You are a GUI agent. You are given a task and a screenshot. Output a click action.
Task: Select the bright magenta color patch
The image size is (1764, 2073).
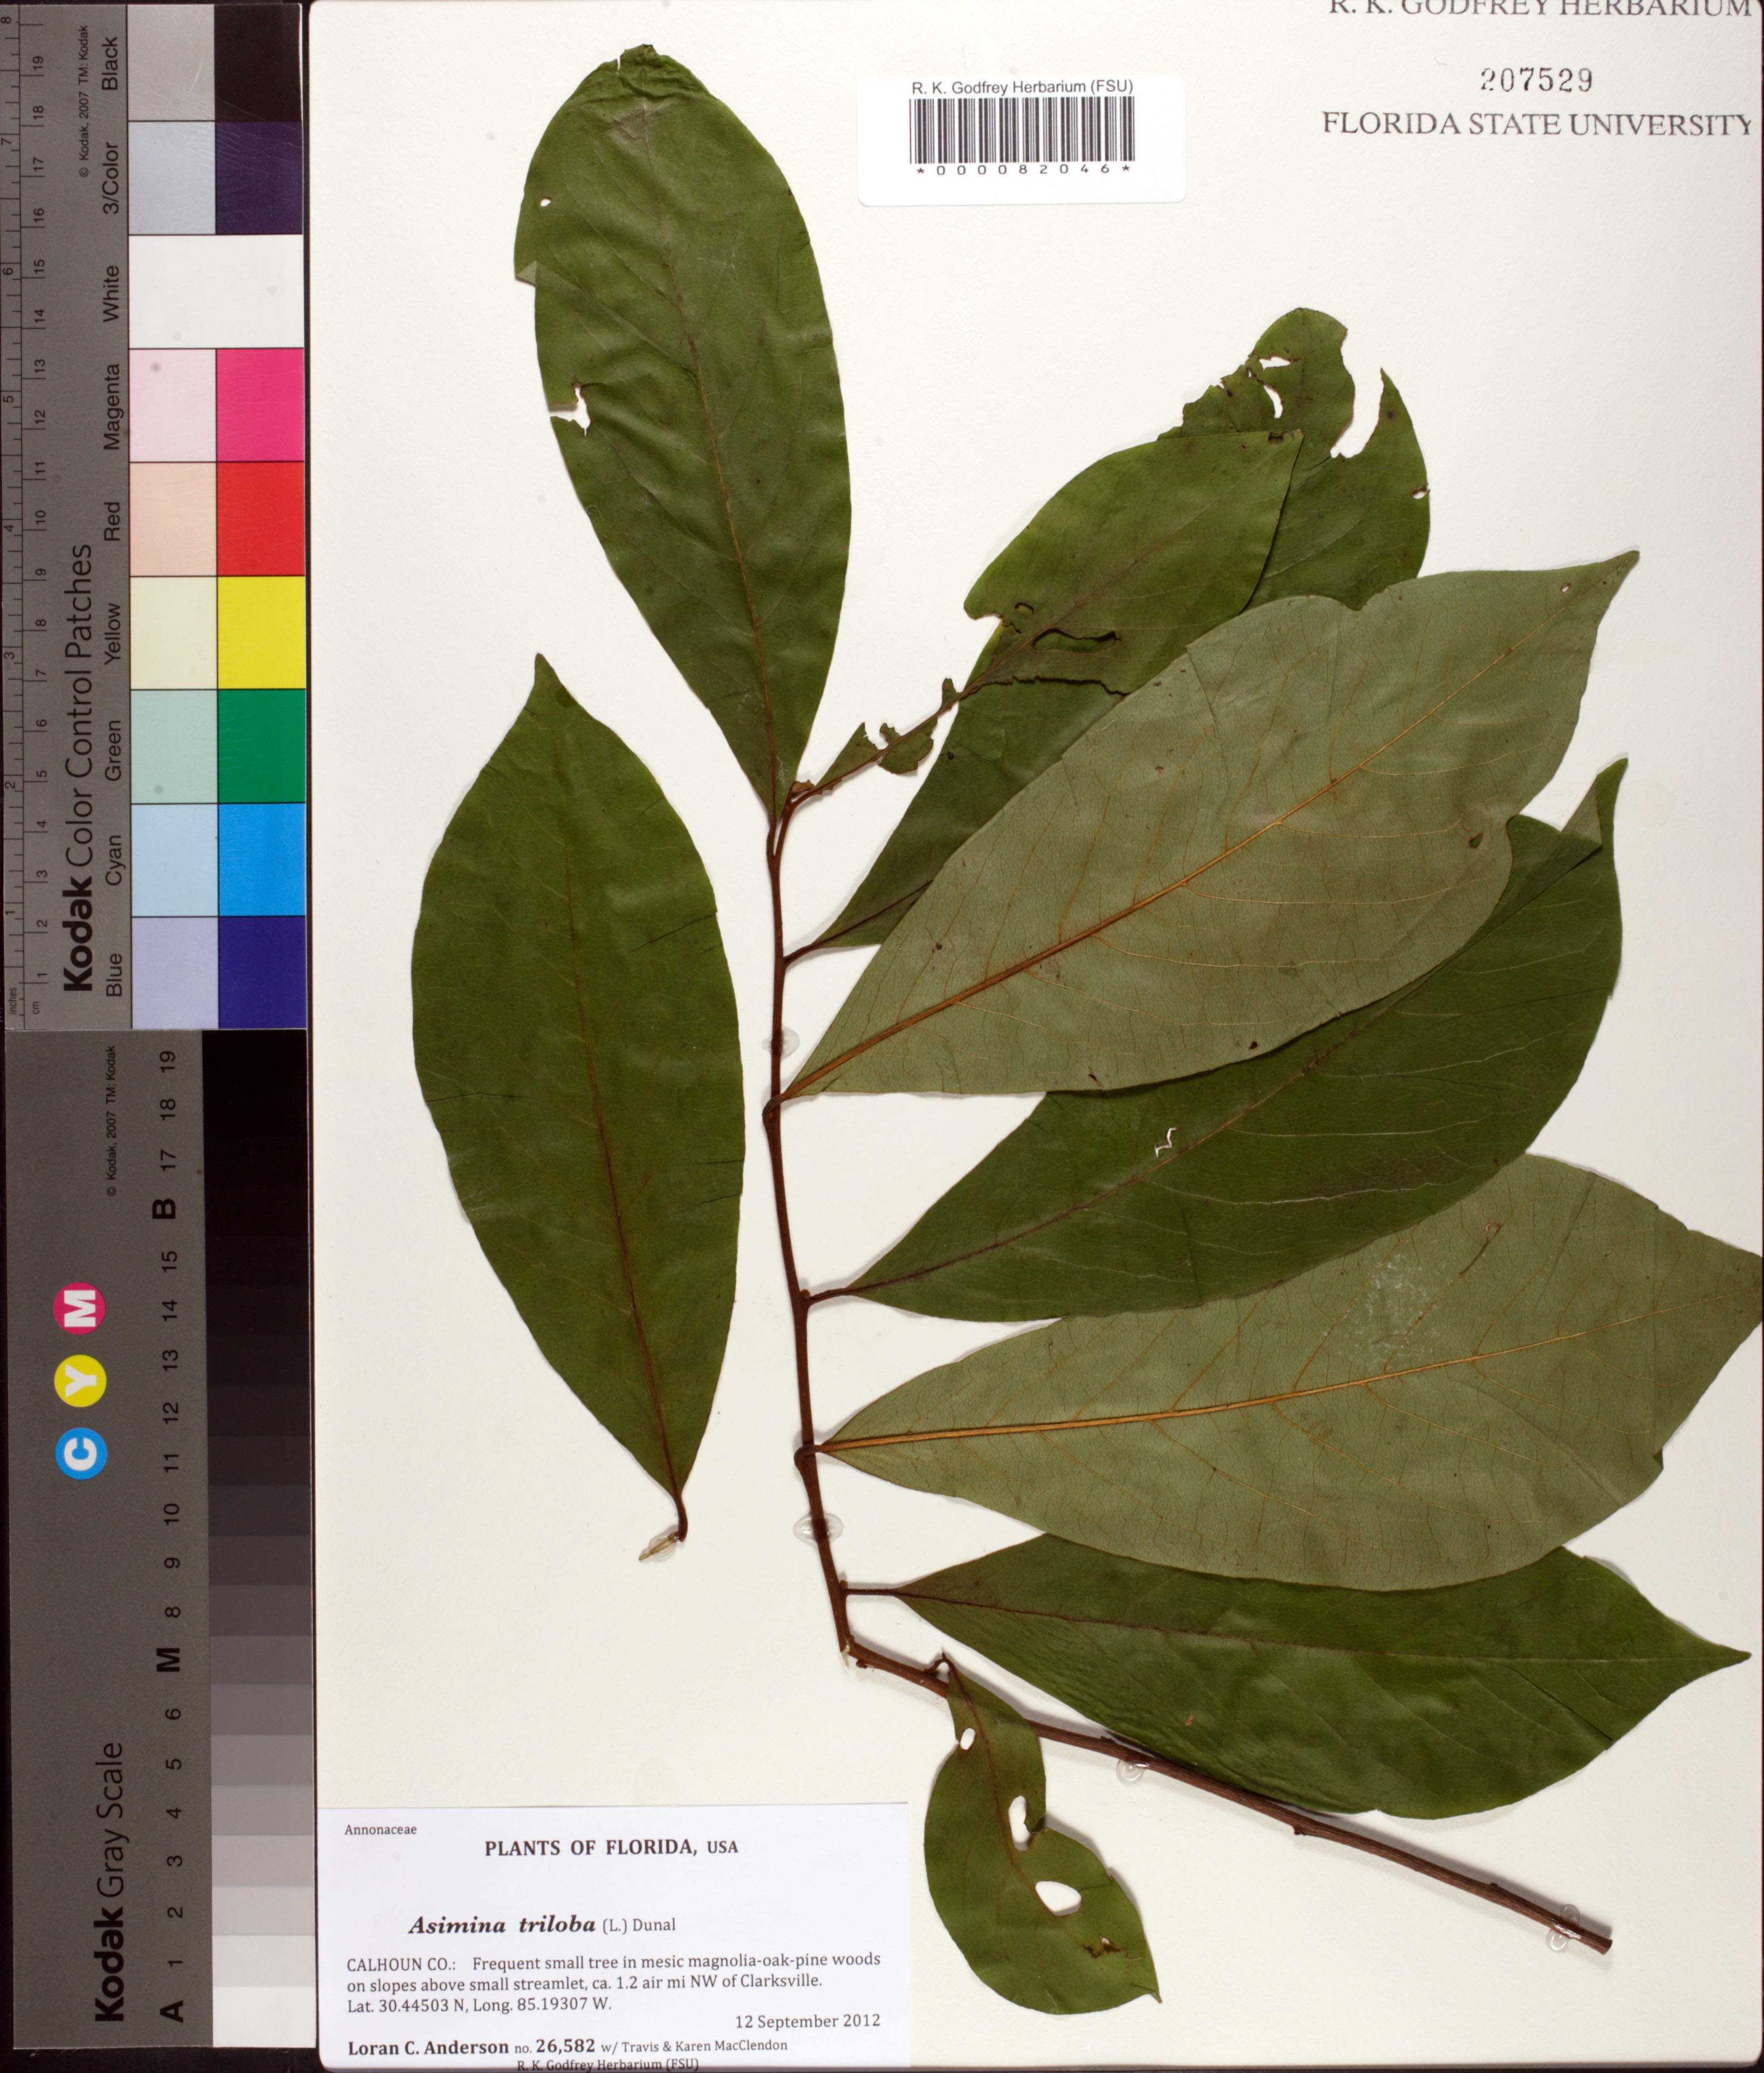pos(260,405)
